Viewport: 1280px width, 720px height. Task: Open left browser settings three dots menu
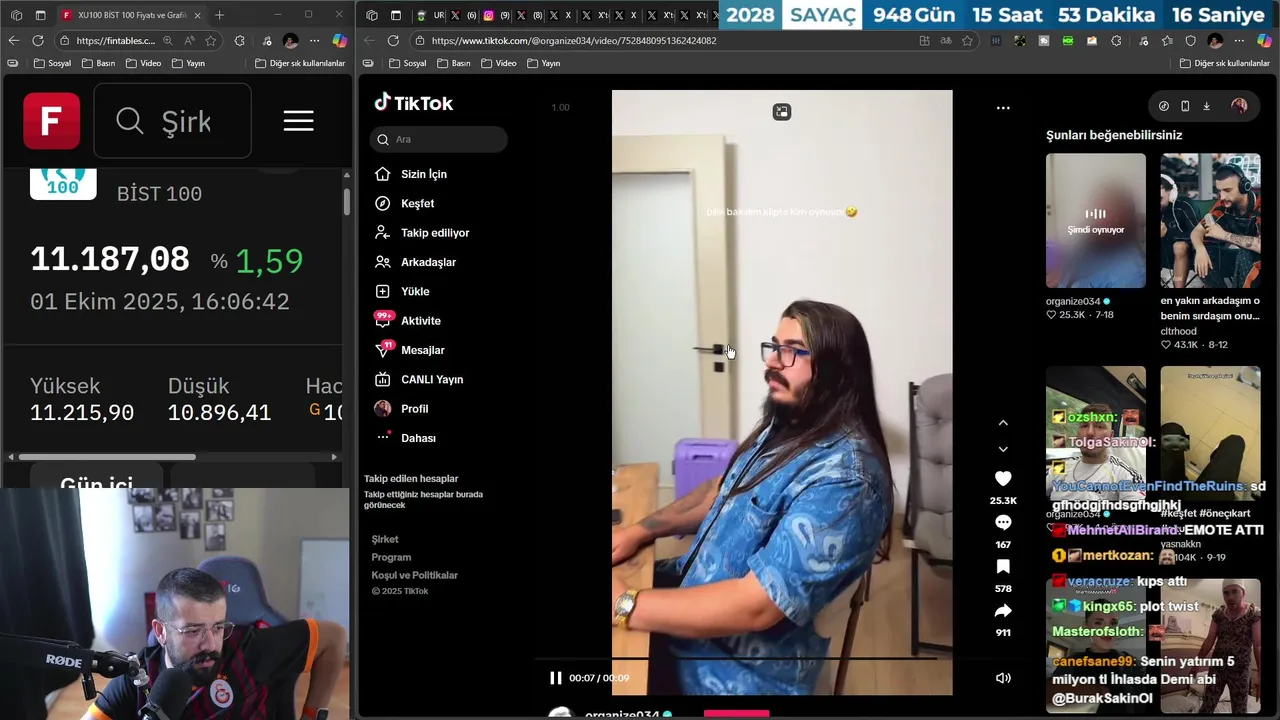point(315,40)
